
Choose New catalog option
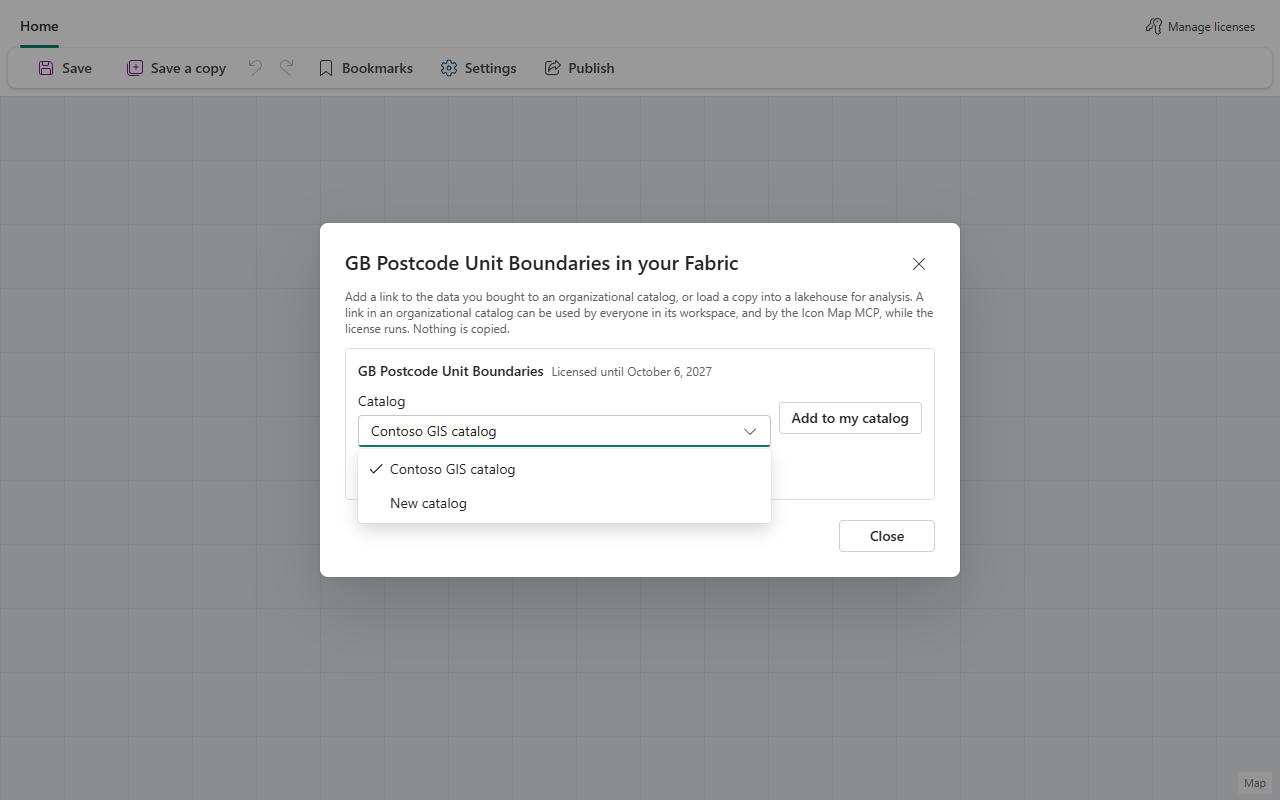tap(564, 503)
